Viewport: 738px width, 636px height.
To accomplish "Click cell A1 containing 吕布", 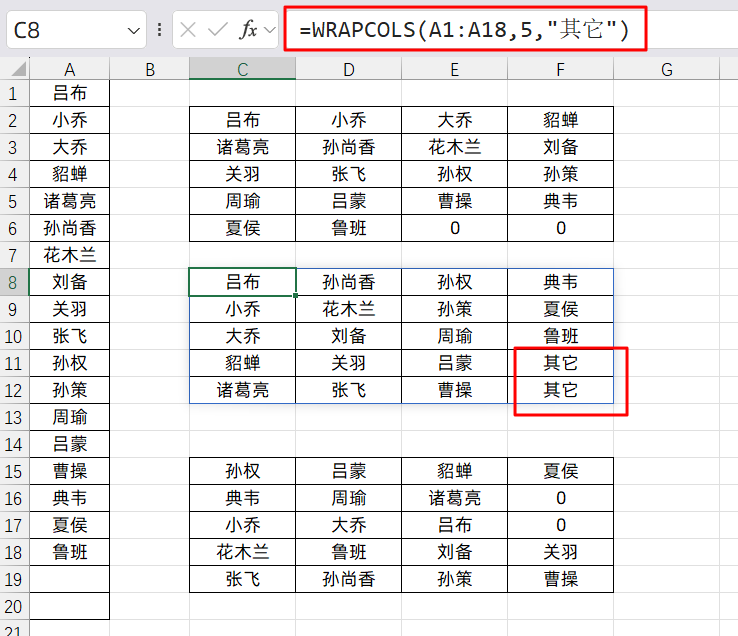I will coord(69,93).
